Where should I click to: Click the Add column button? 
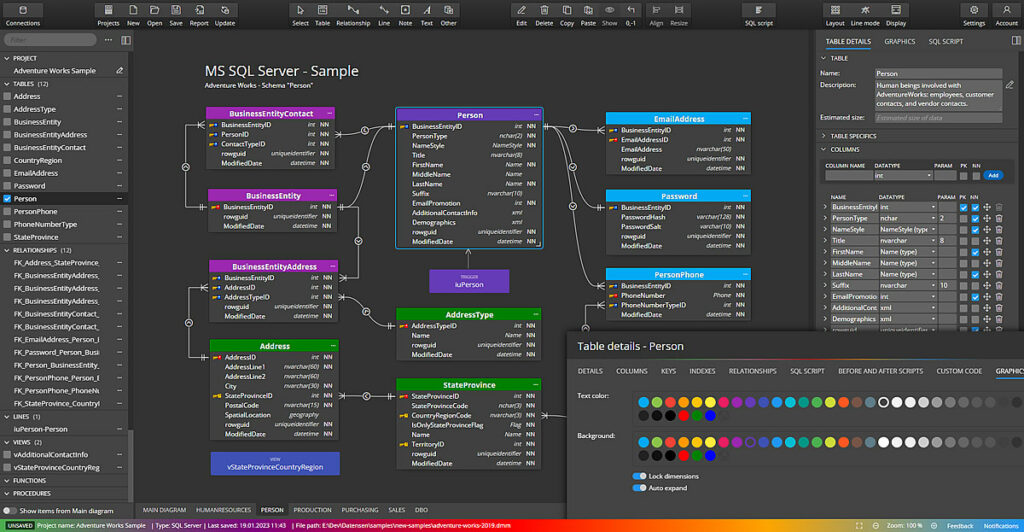click(993, 176)
